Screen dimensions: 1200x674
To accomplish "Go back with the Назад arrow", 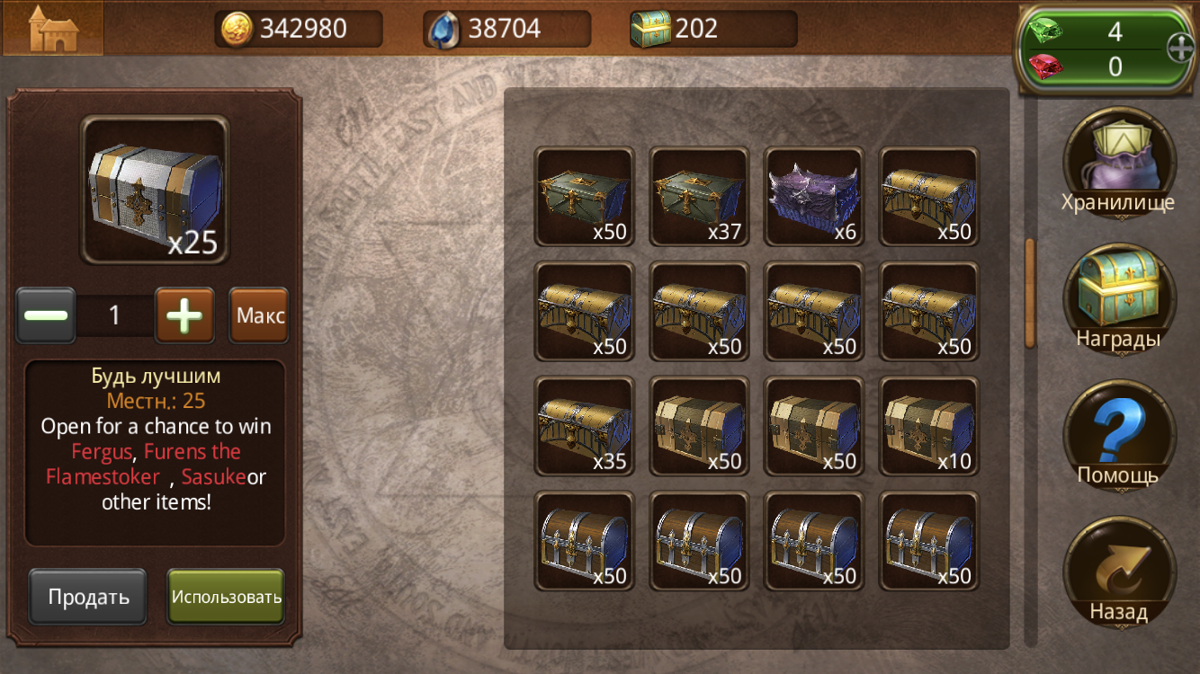I will (x=1118, y=572).
